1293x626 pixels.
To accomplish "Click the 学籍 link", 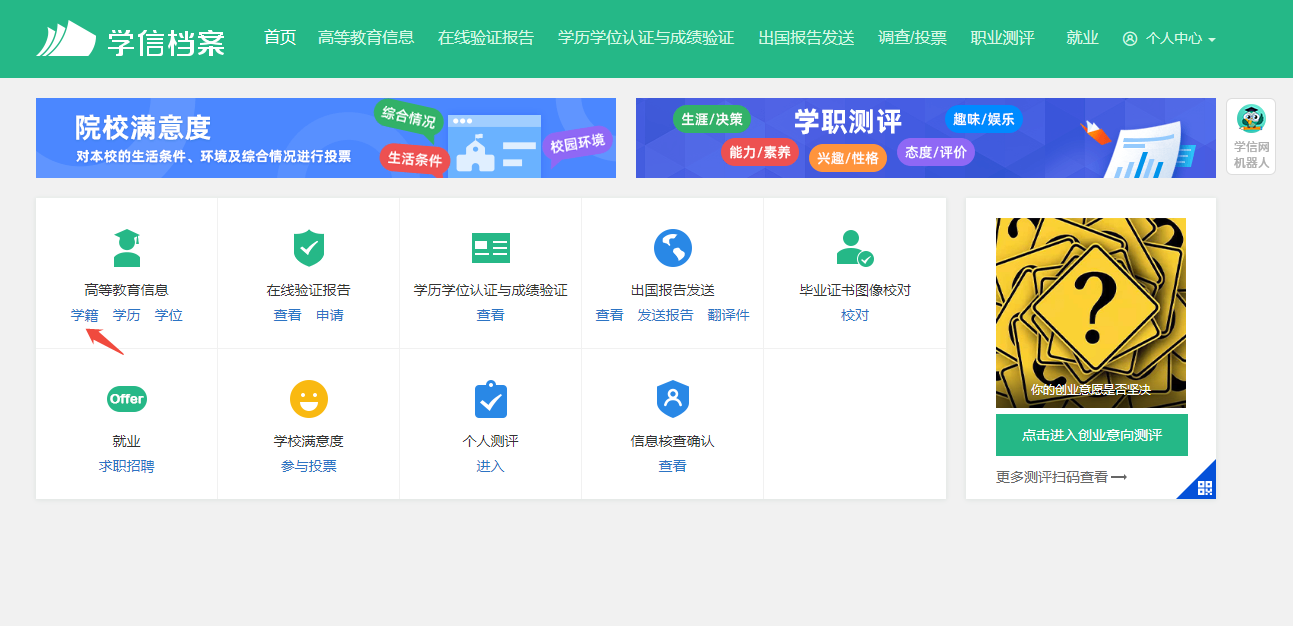I will (x=84, y=315).
